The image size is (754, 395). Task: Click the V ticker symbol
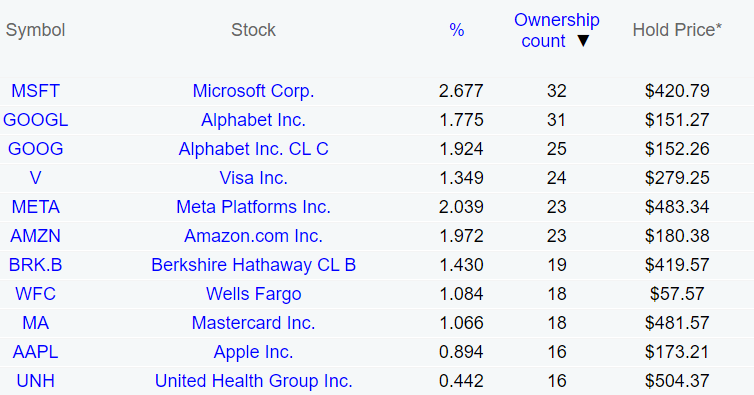[36, 178]
